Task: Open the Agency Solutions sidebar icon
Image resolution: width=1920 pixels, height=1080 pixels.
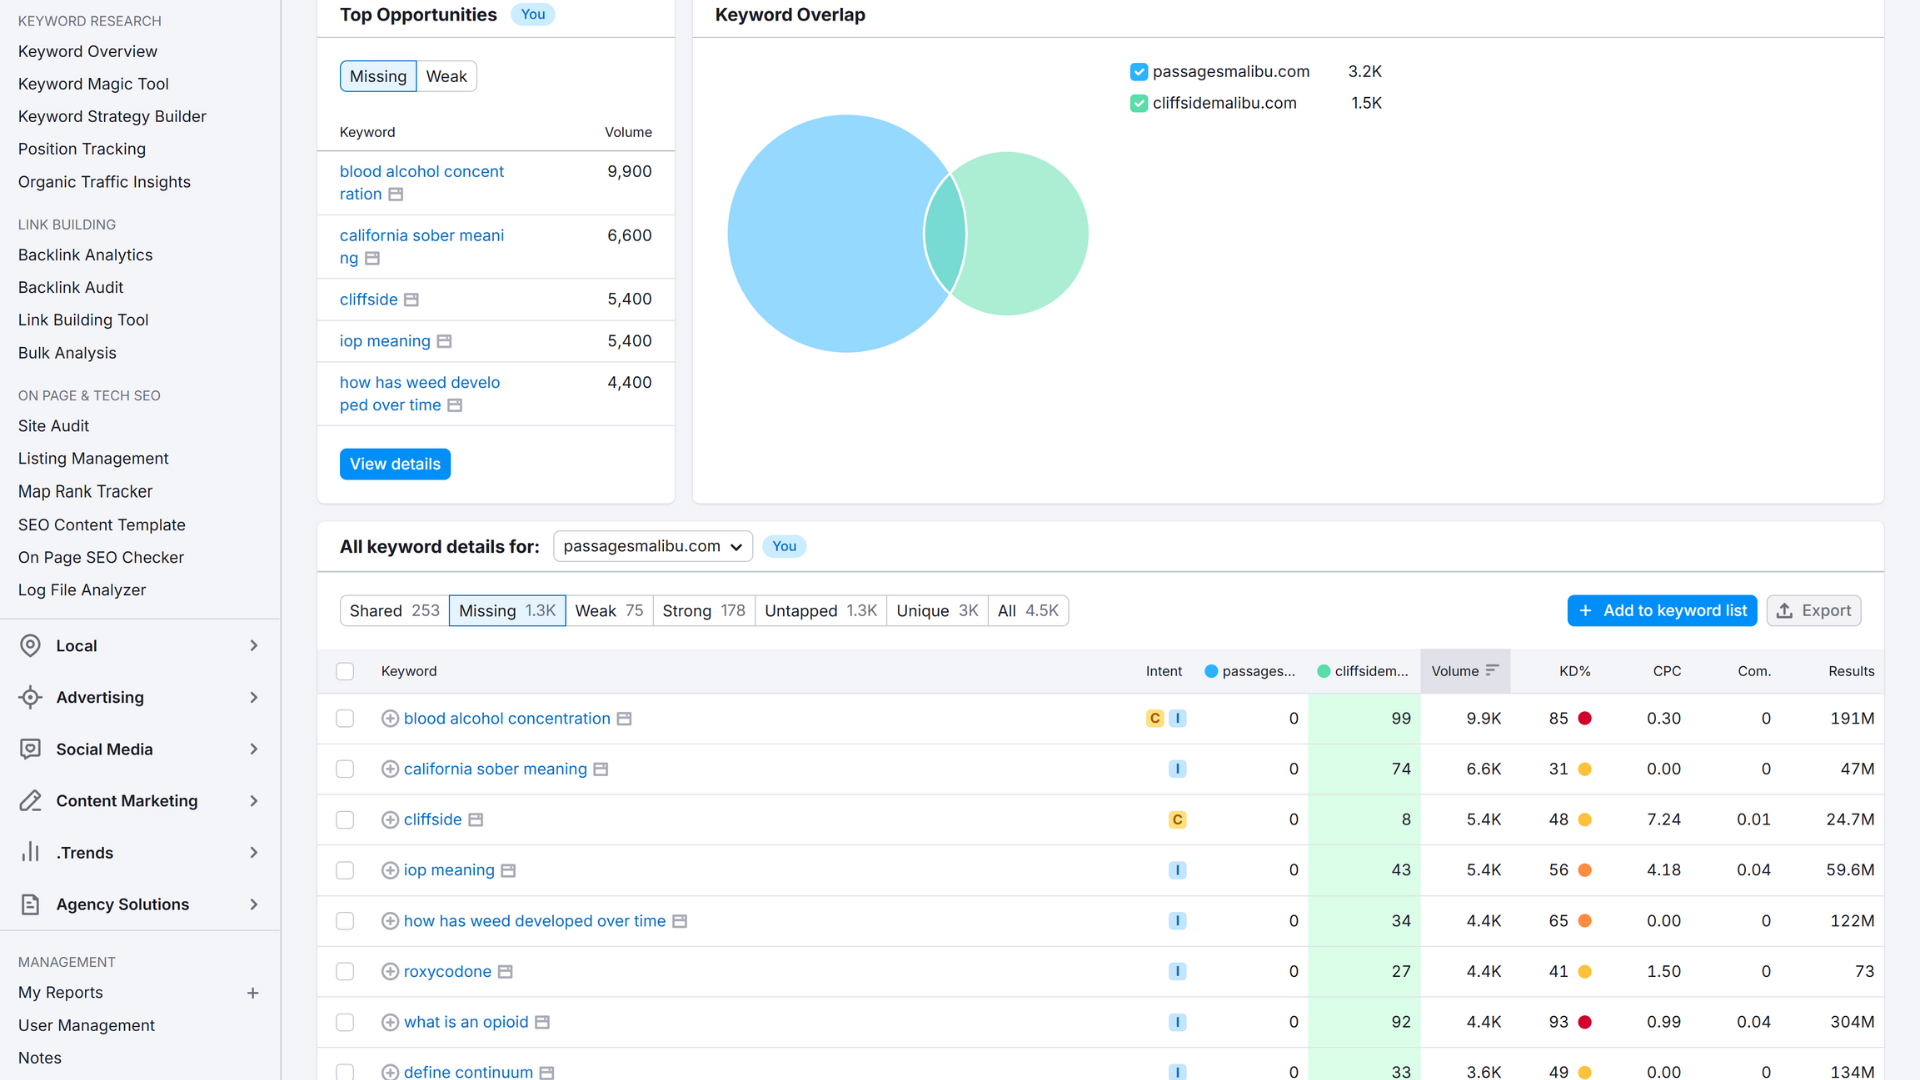Action: point(29,904)
